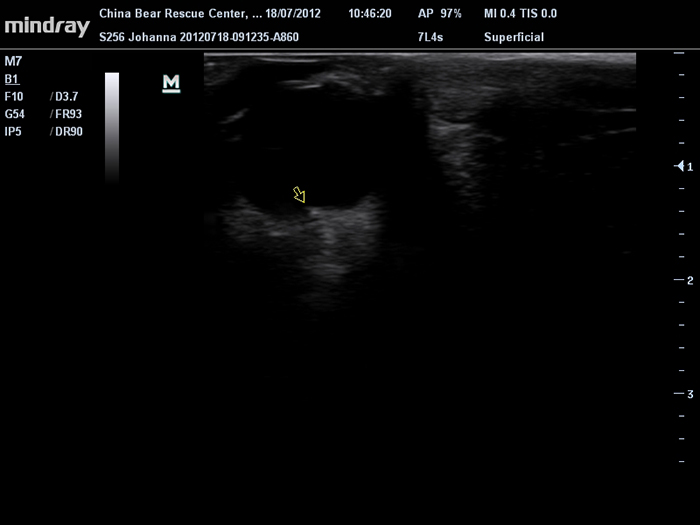Click the China Bear Rescue Center name

tap(176, 14)
